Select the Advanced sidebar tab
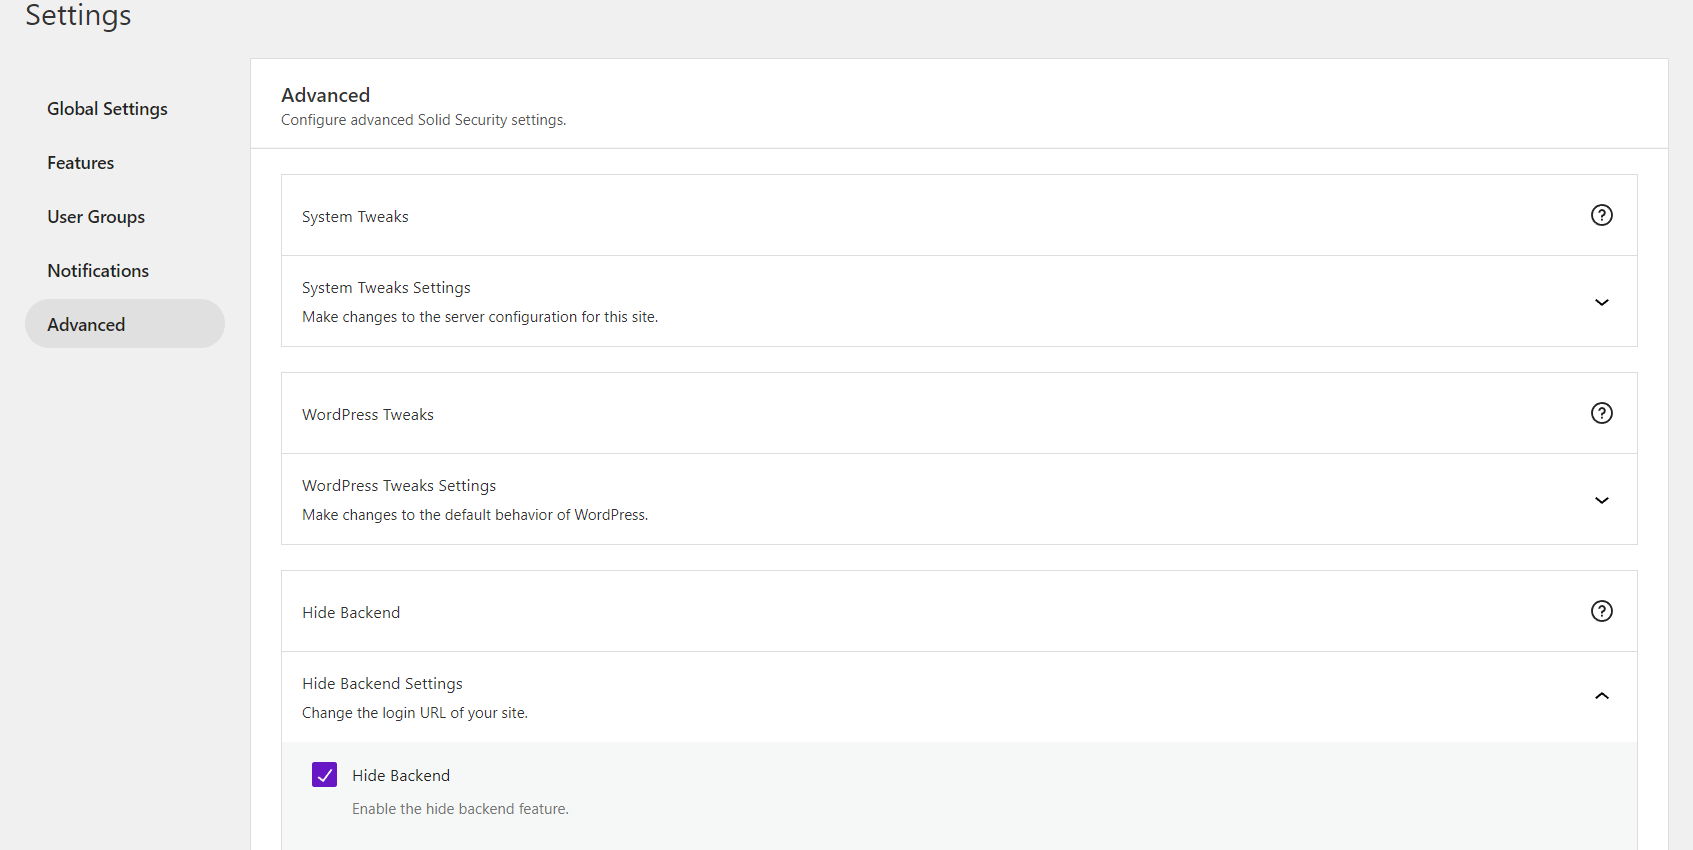The width and height of the screenshot is (1693, 850). [x=125, y=324]
